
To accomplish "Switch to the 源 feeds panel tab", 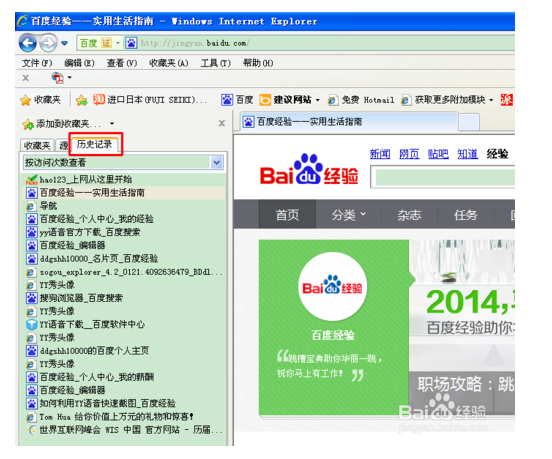I will (x=64, y=145).
